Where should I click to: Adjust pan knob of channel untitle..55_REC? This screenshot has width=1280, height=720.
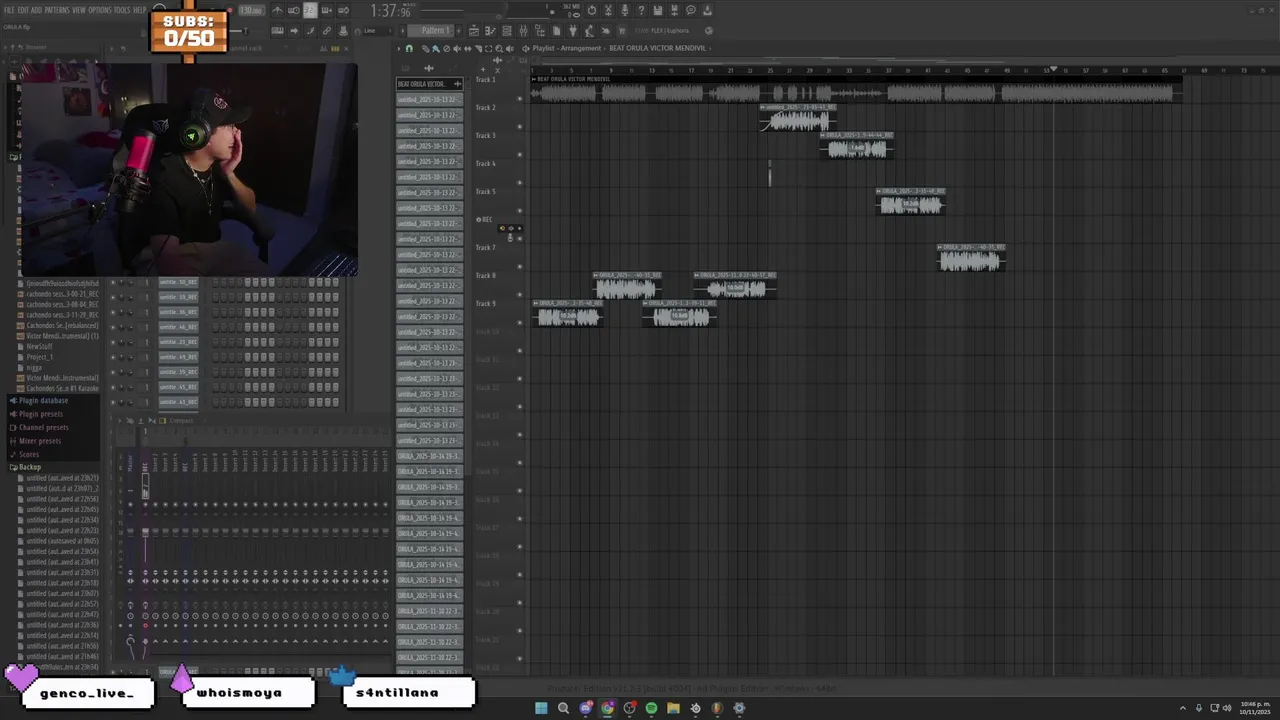(x=121, y=372)
